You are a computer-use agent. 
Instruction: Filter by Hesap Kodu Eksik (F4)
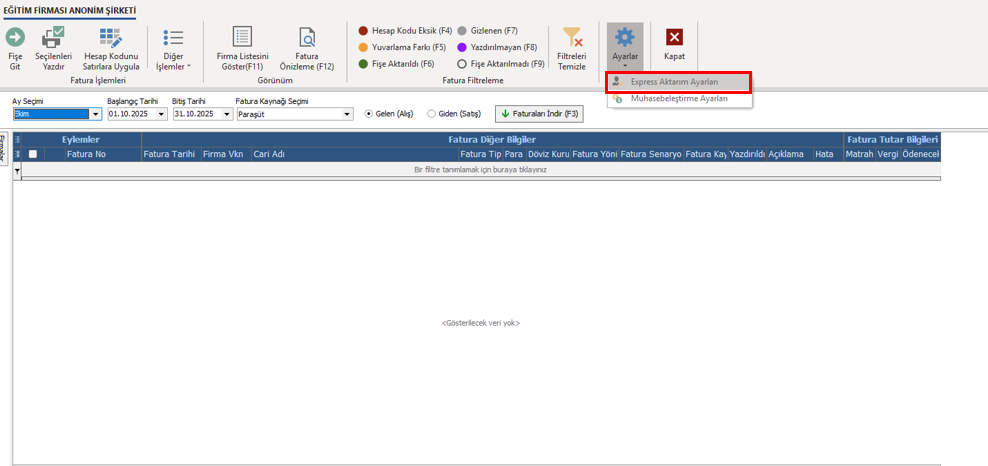[405, 30]
